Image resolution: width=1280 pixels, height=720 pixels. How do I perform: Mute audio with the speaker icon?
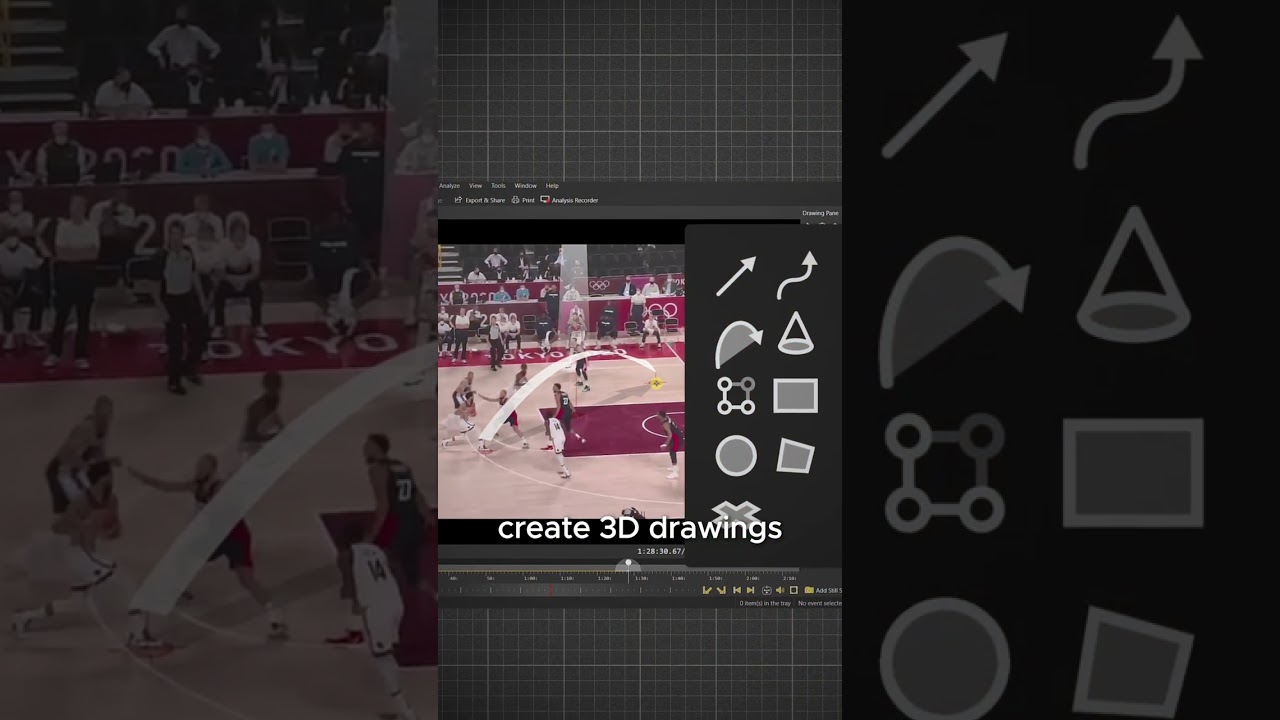780,590
